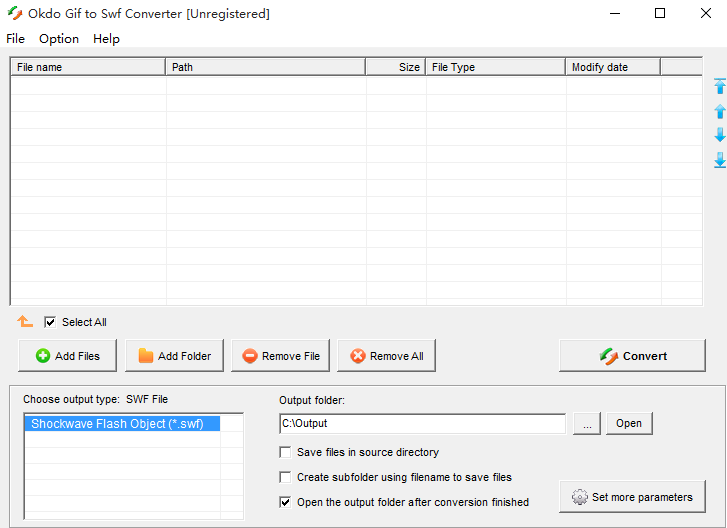Viewport: 727px width, 528px height.
Task: Move selected file to top arrow icon
Action: coord(720,86)
